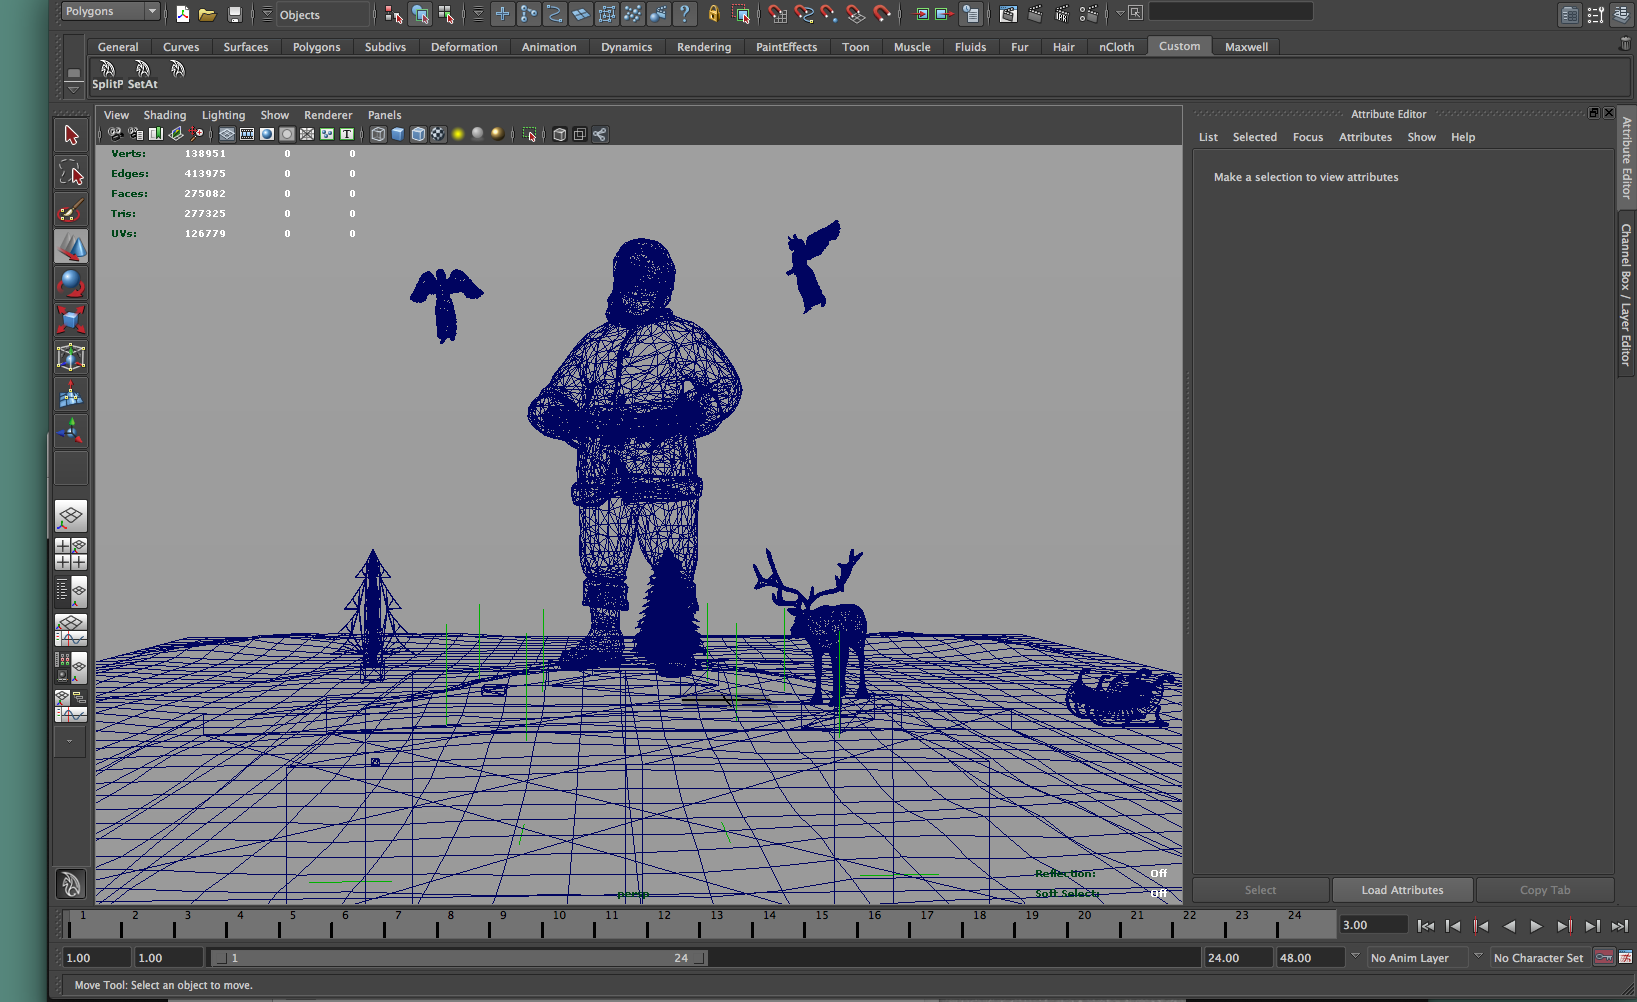Toggle textured display checker icon
This screenshot has width=1637, height=1002.
pyautogui.click(x=438, y=134)
